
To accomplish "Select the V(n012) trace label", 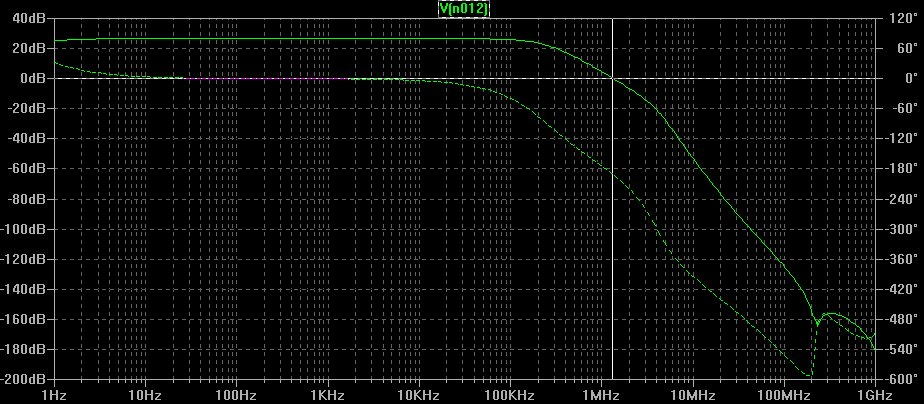I will tap(464, 8).
